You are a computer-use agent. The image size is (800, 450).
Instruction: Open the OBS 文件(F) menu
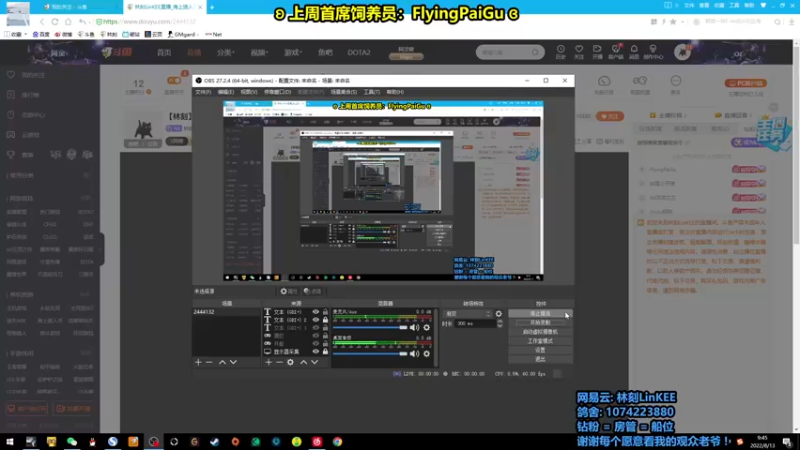click(x=203, y=92)
